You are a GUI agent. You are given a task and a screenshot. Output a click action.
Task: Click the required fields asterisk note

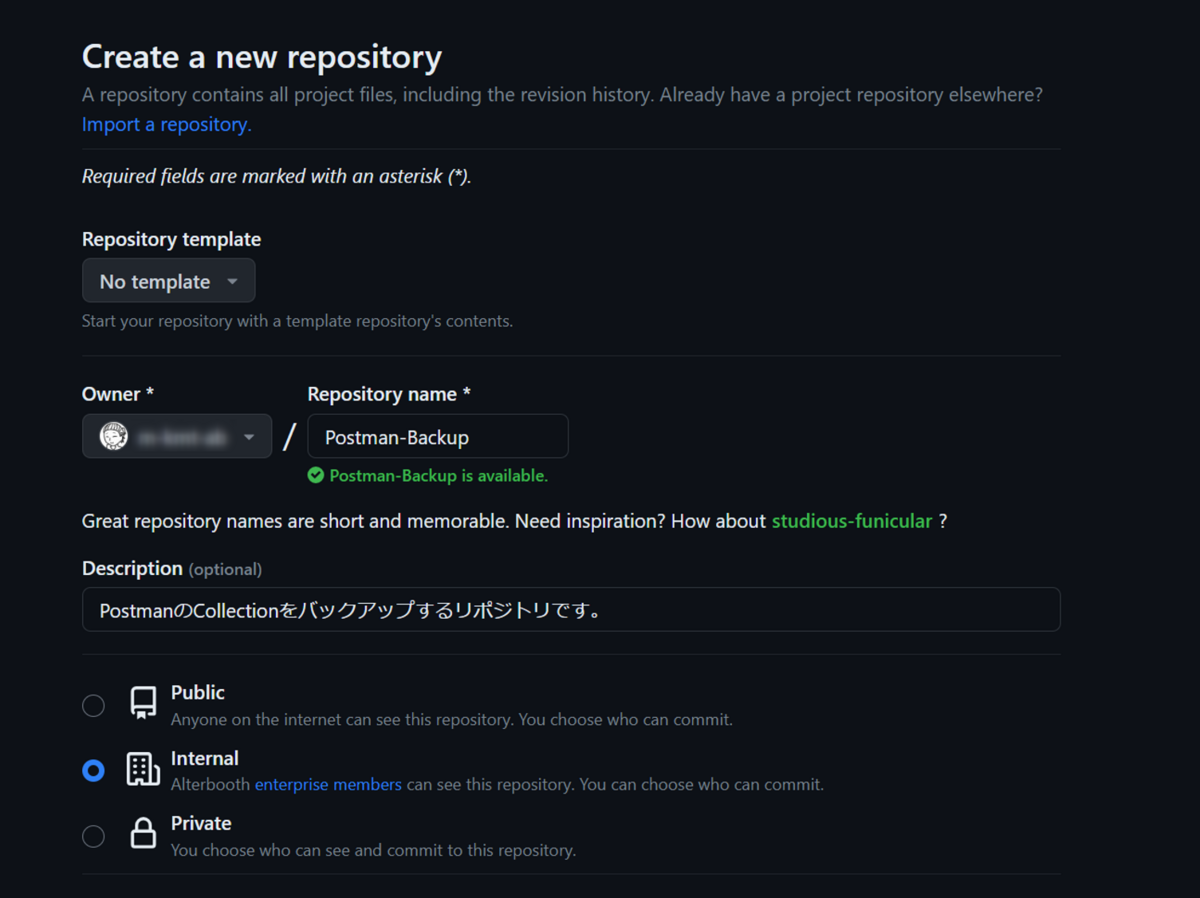(277, 176)
